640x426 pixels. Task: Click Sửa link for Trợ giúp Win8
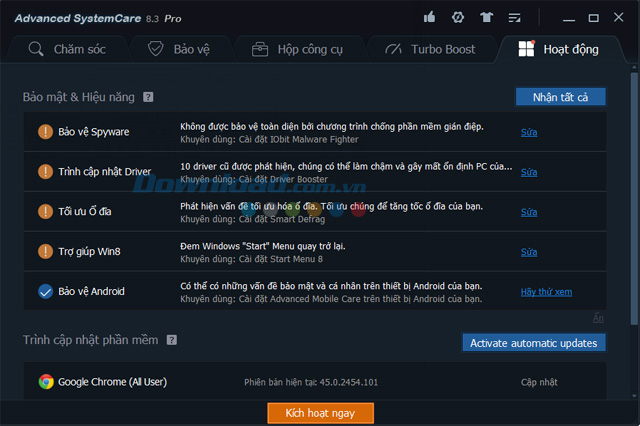pos(529,252)
